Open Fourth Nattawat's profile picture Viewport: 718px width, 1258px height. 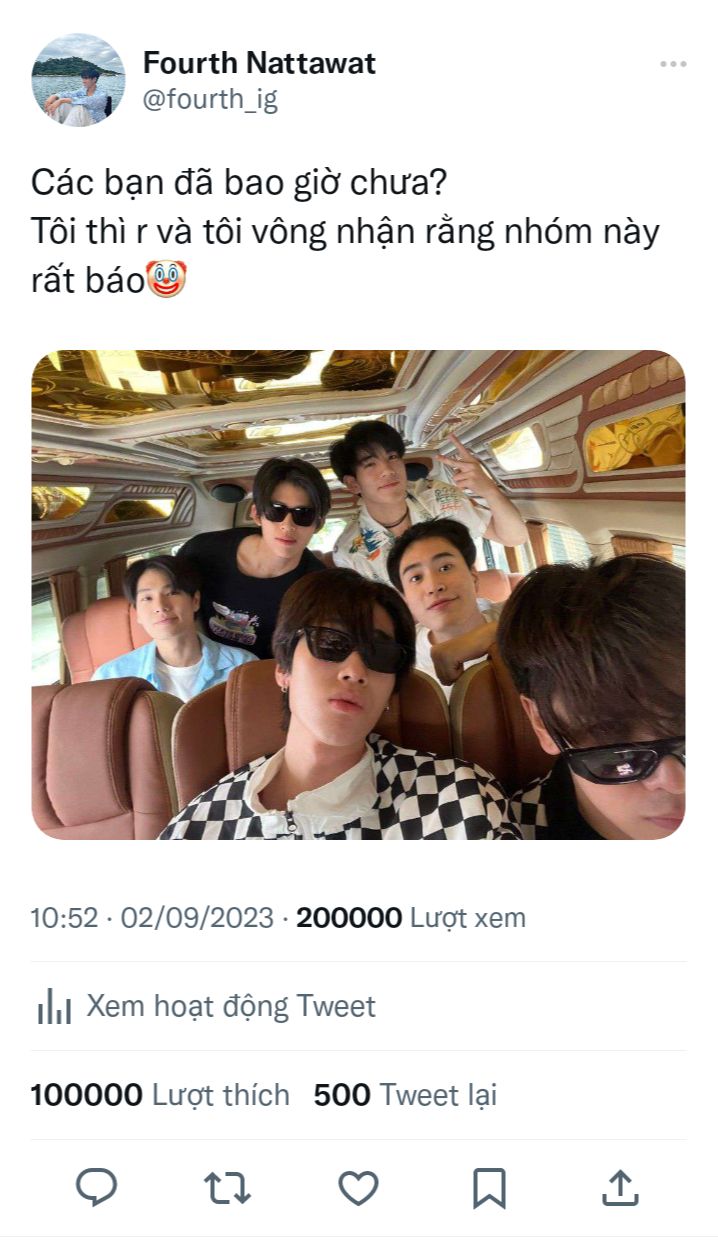pyautogui.click(x=78, y=80)
